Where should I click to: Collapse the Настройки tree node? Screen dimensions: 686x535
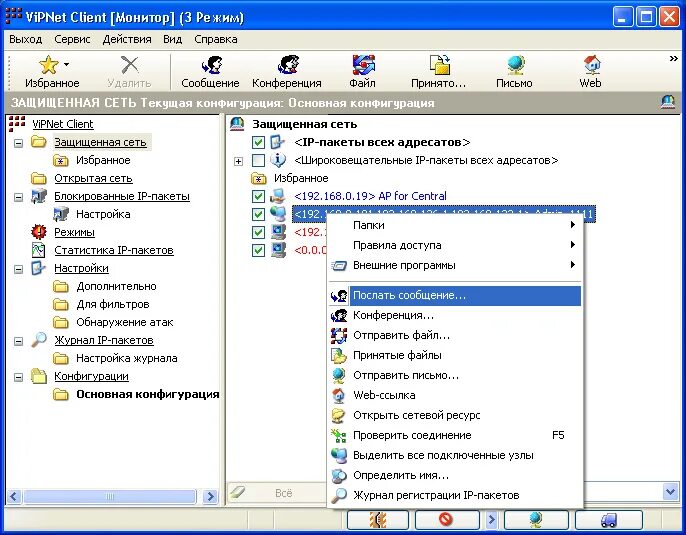pyautogui.click(x=18, y=269)
